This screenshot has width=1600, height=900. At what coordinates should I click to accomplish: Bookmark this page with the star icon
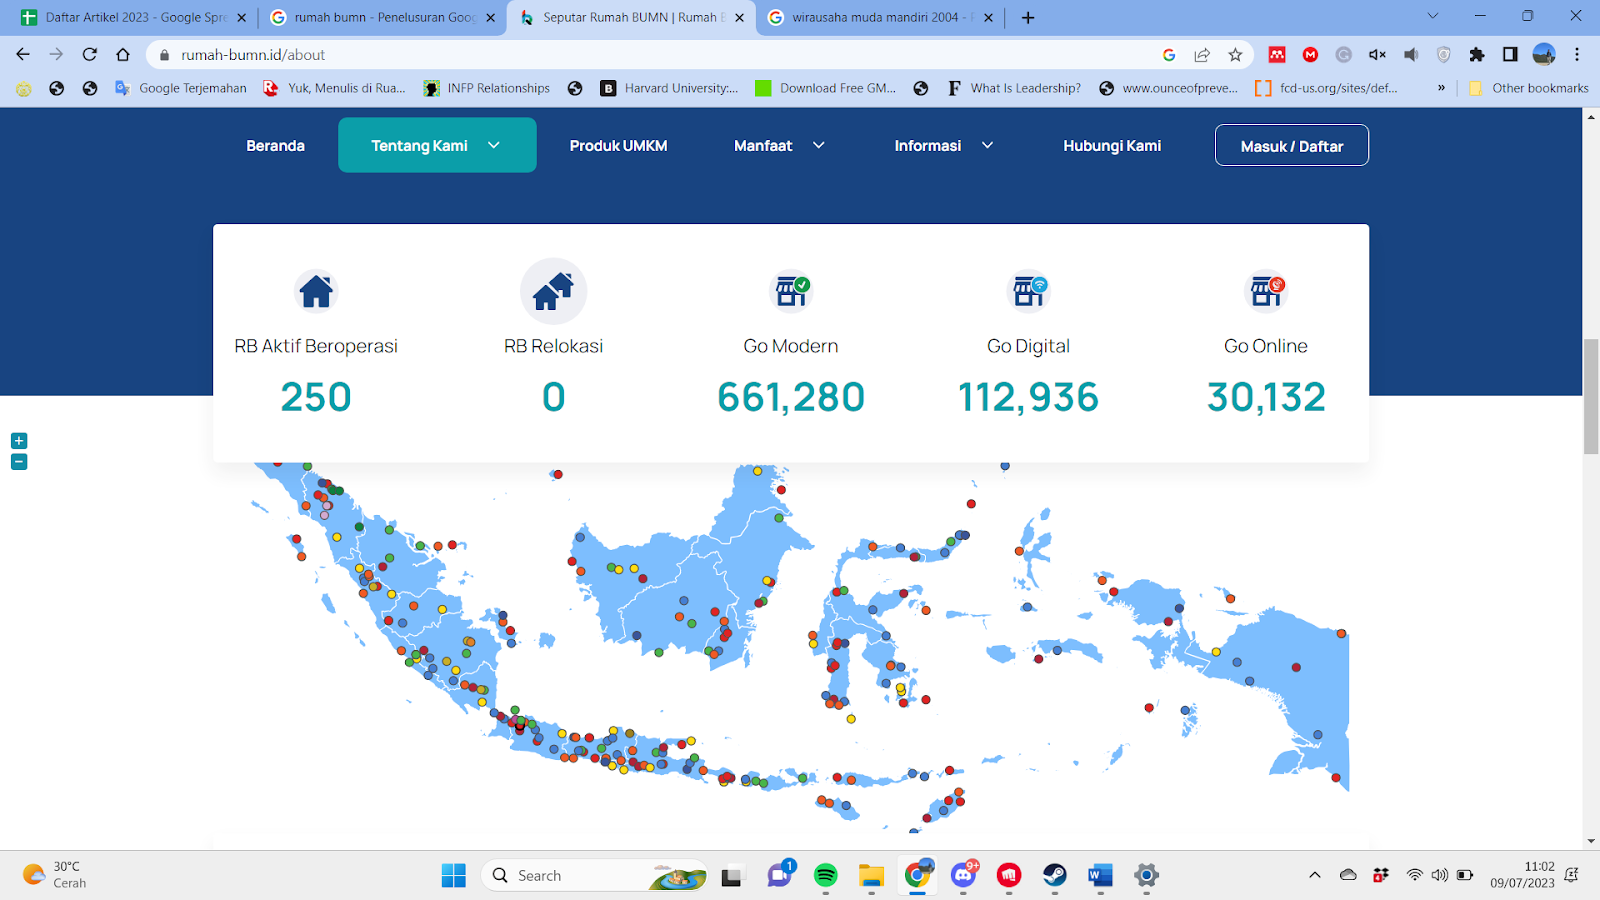click(1235, 55)
